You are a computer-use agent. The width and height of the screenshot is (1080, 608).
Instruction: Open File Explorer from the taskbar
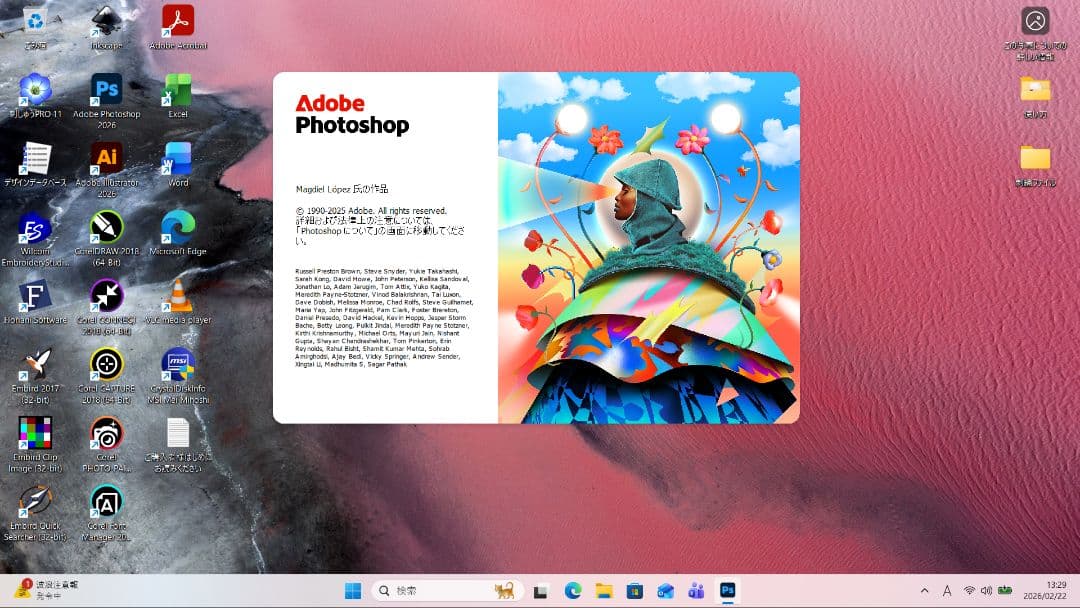pyautogui.click(x=603, y=591)
